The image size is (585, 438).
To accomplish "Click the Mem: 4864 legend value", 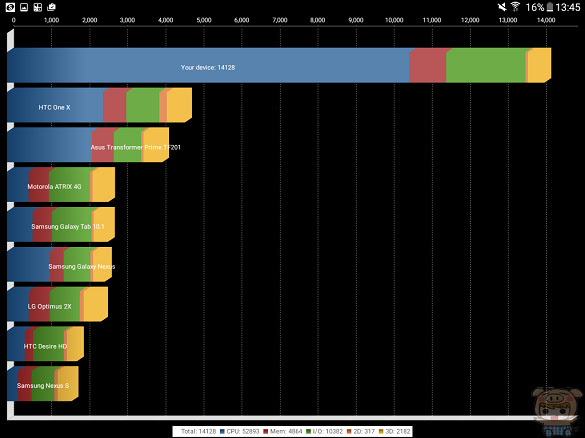I will pos(286,431).
